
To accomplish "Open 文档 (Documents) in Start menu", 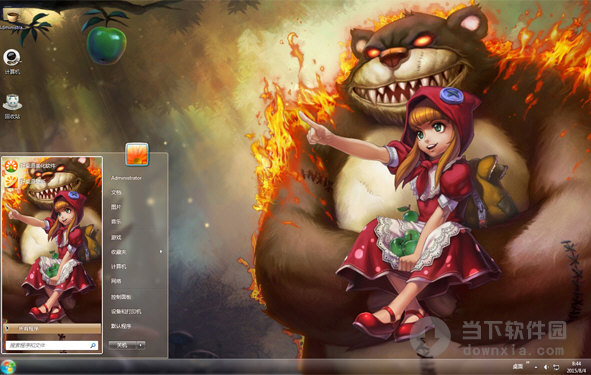I will 116,193.
